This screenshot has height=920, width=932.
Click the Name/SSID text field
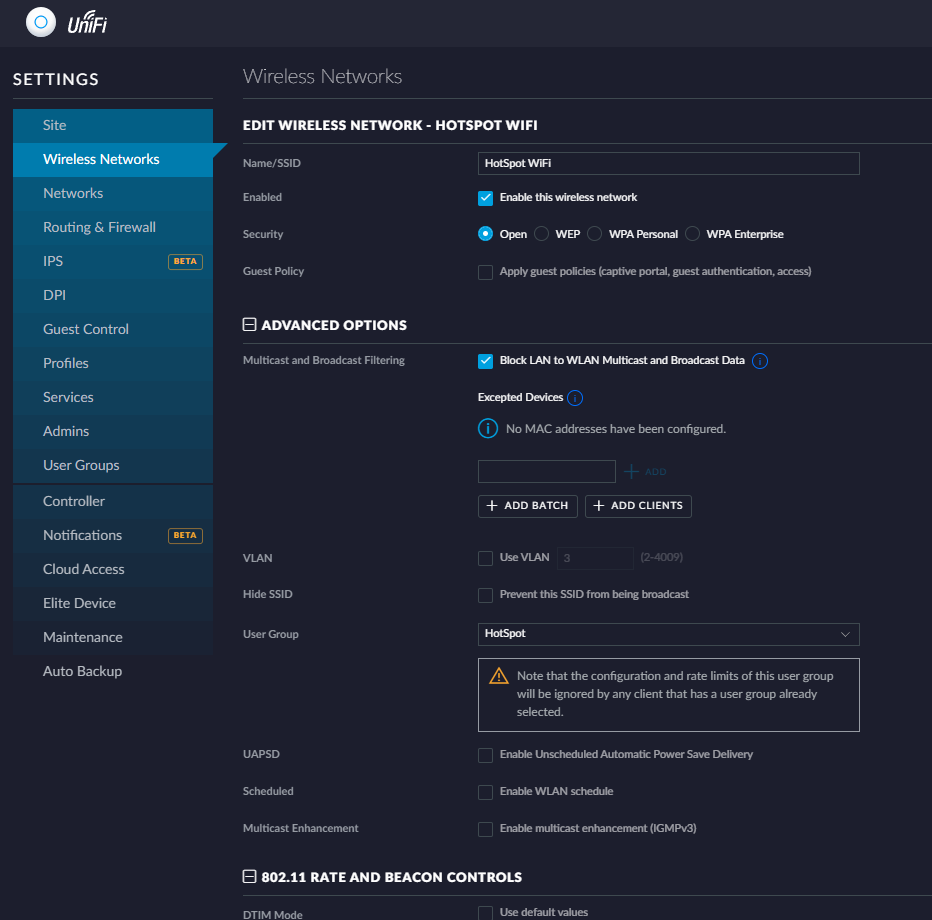click(x=668, y=163)
